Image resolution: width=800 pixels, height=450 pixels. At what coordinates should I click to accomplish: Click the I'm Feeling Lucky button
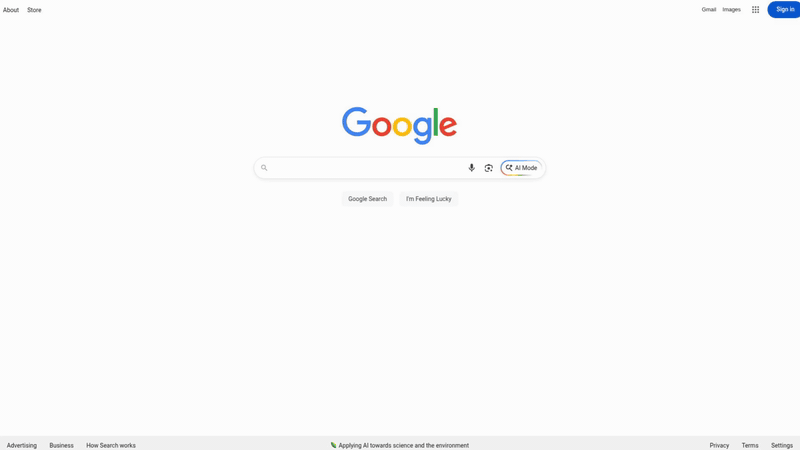pos(429,199)
